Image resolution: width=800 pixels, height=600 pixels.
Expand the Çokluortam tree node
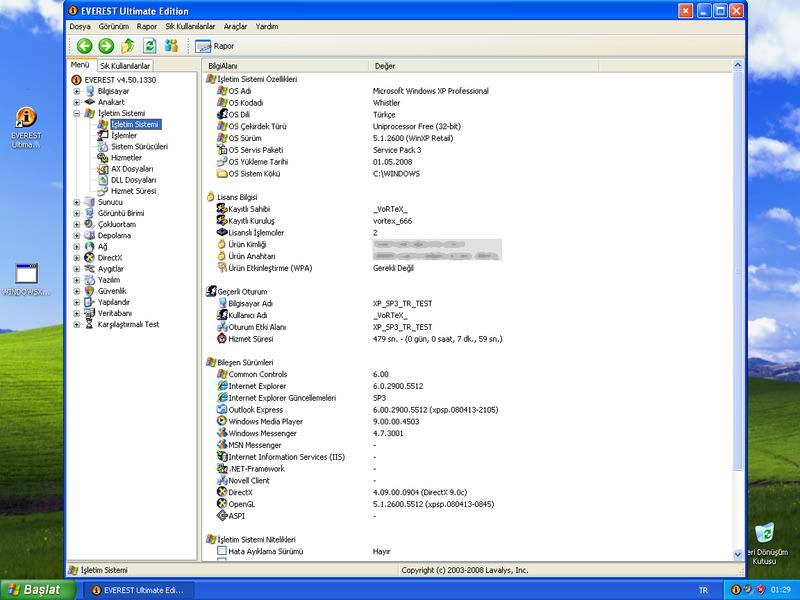click(x=77, y=224)
